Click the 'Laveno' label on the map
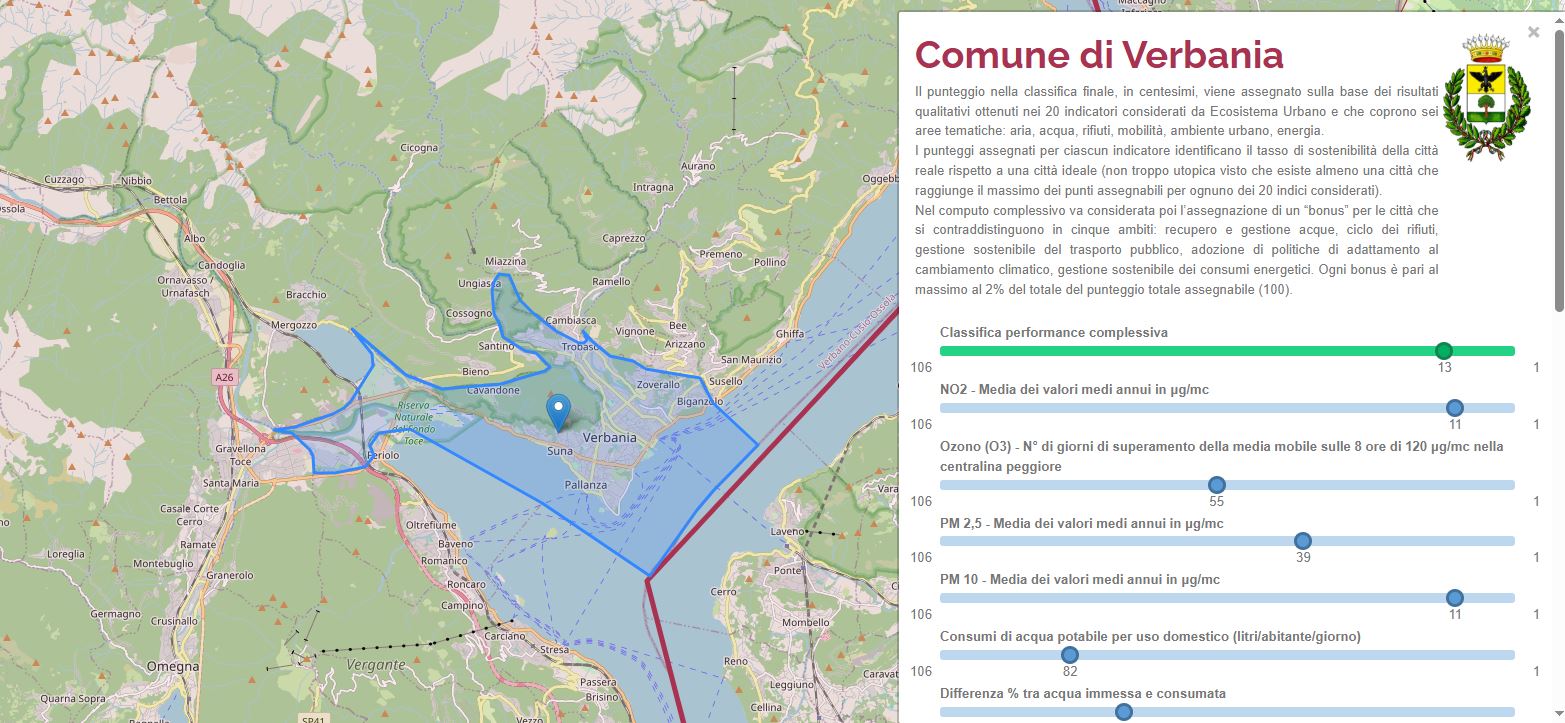Viewport: 1565px width, 723px height. [x=788, y=531]
